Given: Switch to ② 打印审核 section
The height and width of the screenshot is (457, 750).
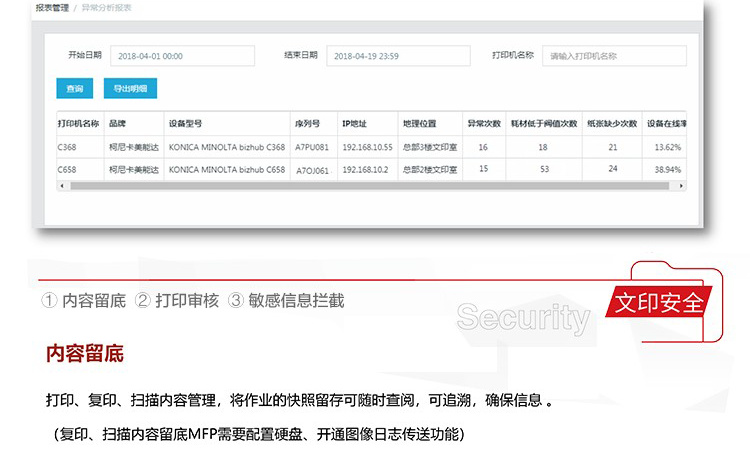Looking at the screenshot, I should pyautogui.click(x=177, y=300).
